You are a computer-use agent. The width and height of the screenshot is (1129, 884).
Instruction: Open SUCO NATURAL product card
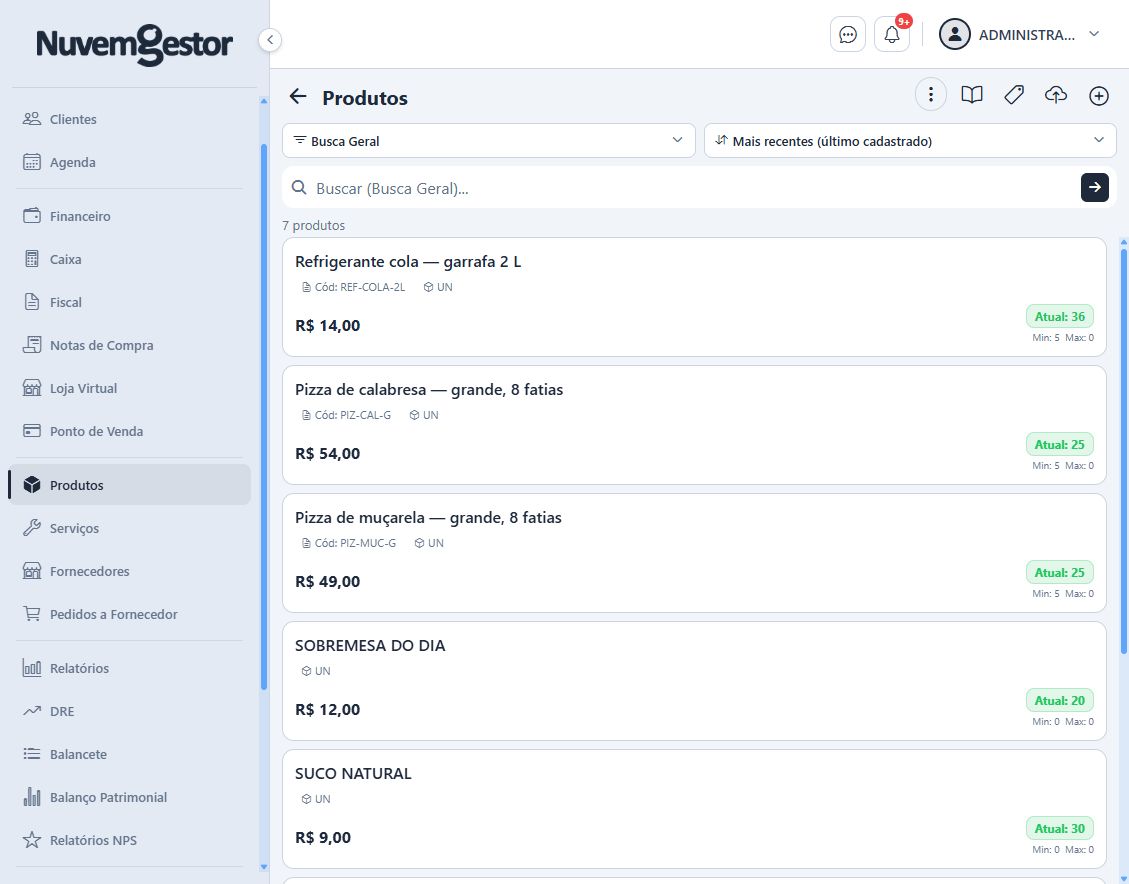pyautogui.click(x=694, y=809)
